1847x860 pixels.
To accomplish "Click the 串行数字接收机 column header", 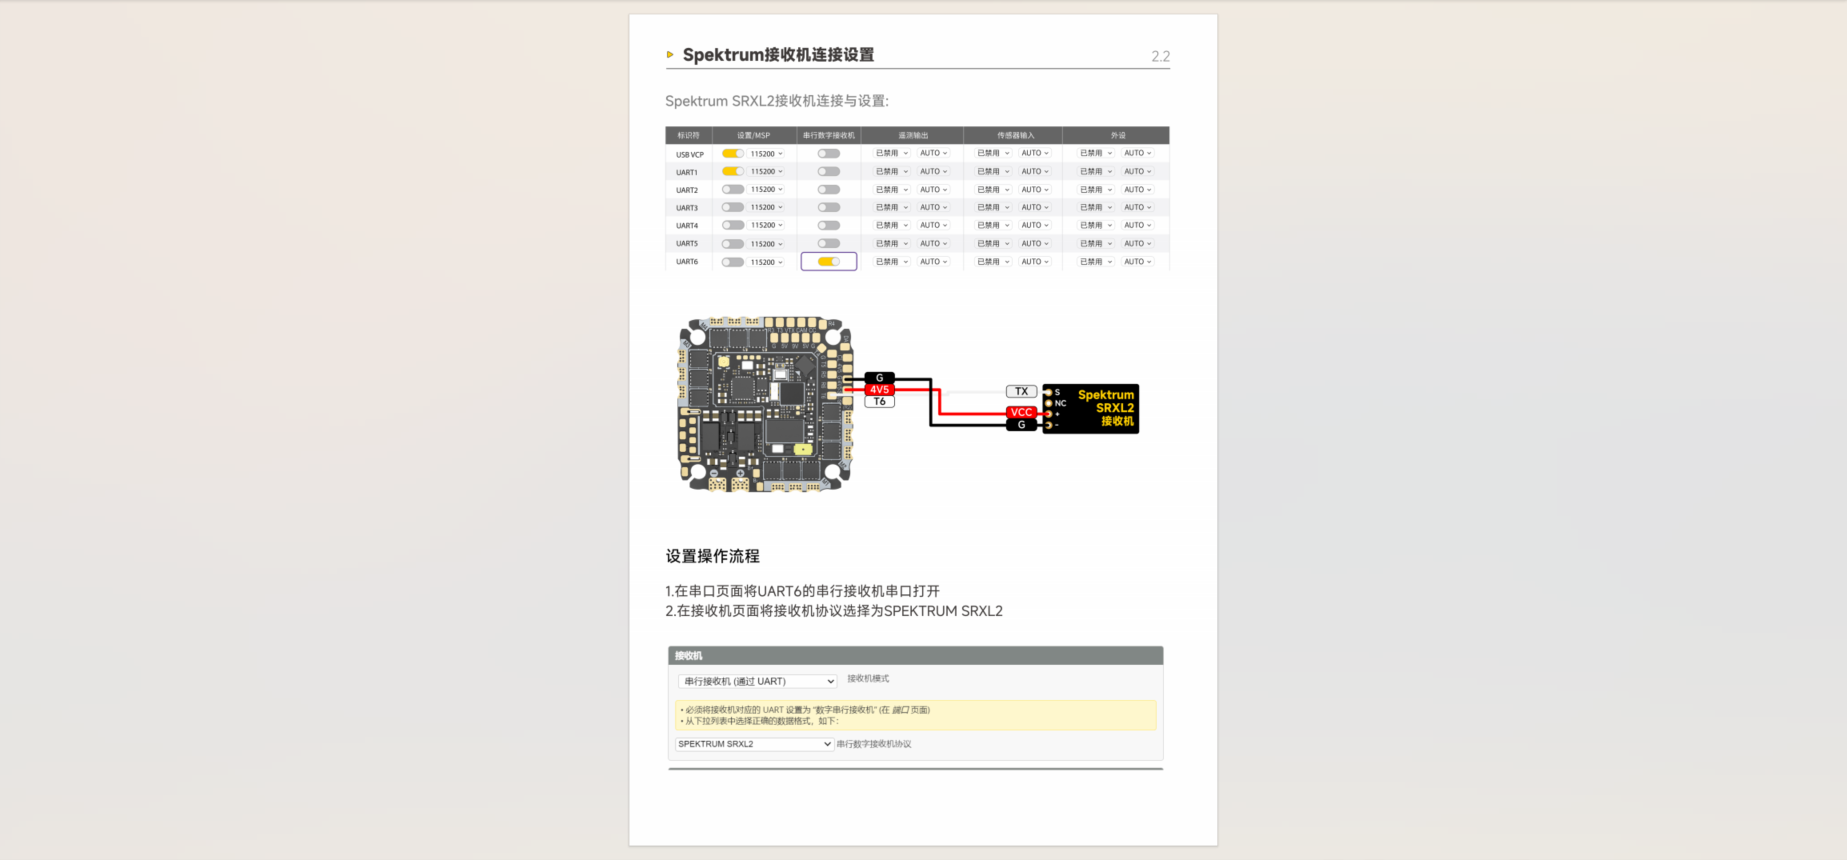I will [828, 135].
